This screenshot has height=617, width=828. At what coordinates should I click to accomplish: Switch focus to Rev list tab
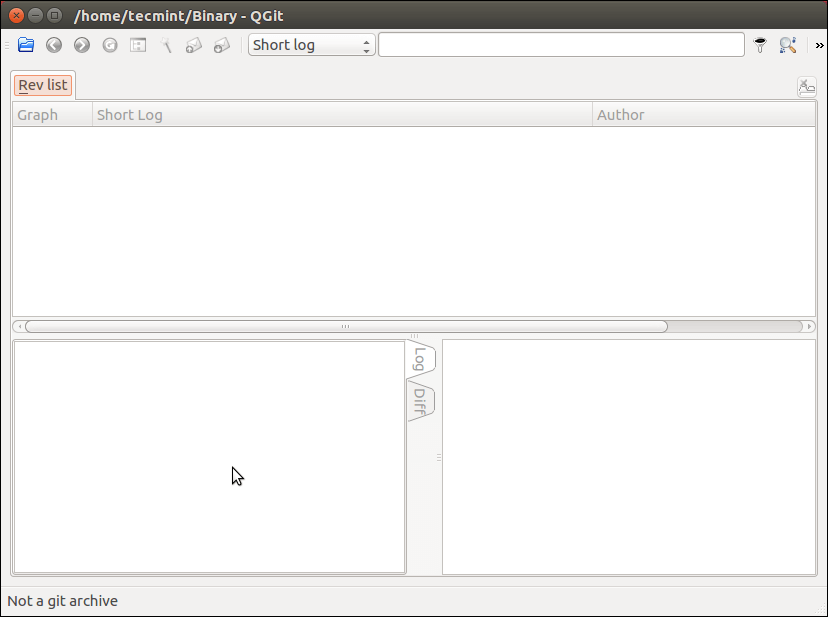(42, 85)
